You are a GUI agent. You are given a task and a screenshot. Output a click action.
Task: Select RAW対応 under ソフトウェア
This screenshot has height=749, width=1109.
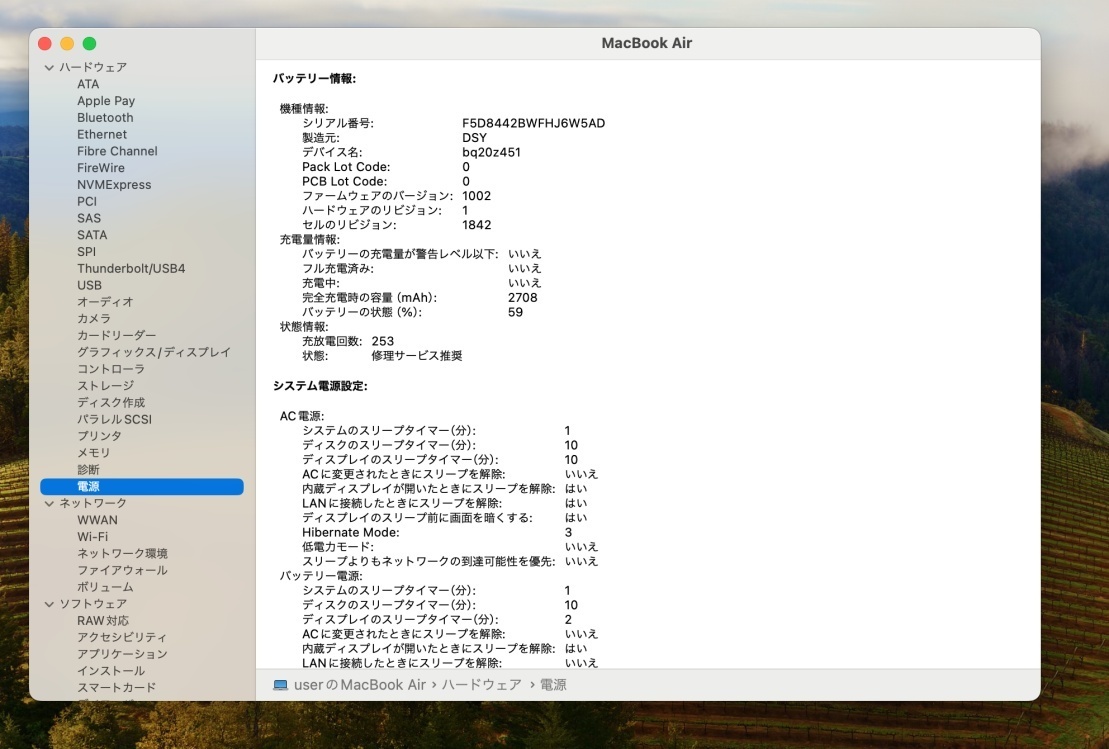pos(103,621)
